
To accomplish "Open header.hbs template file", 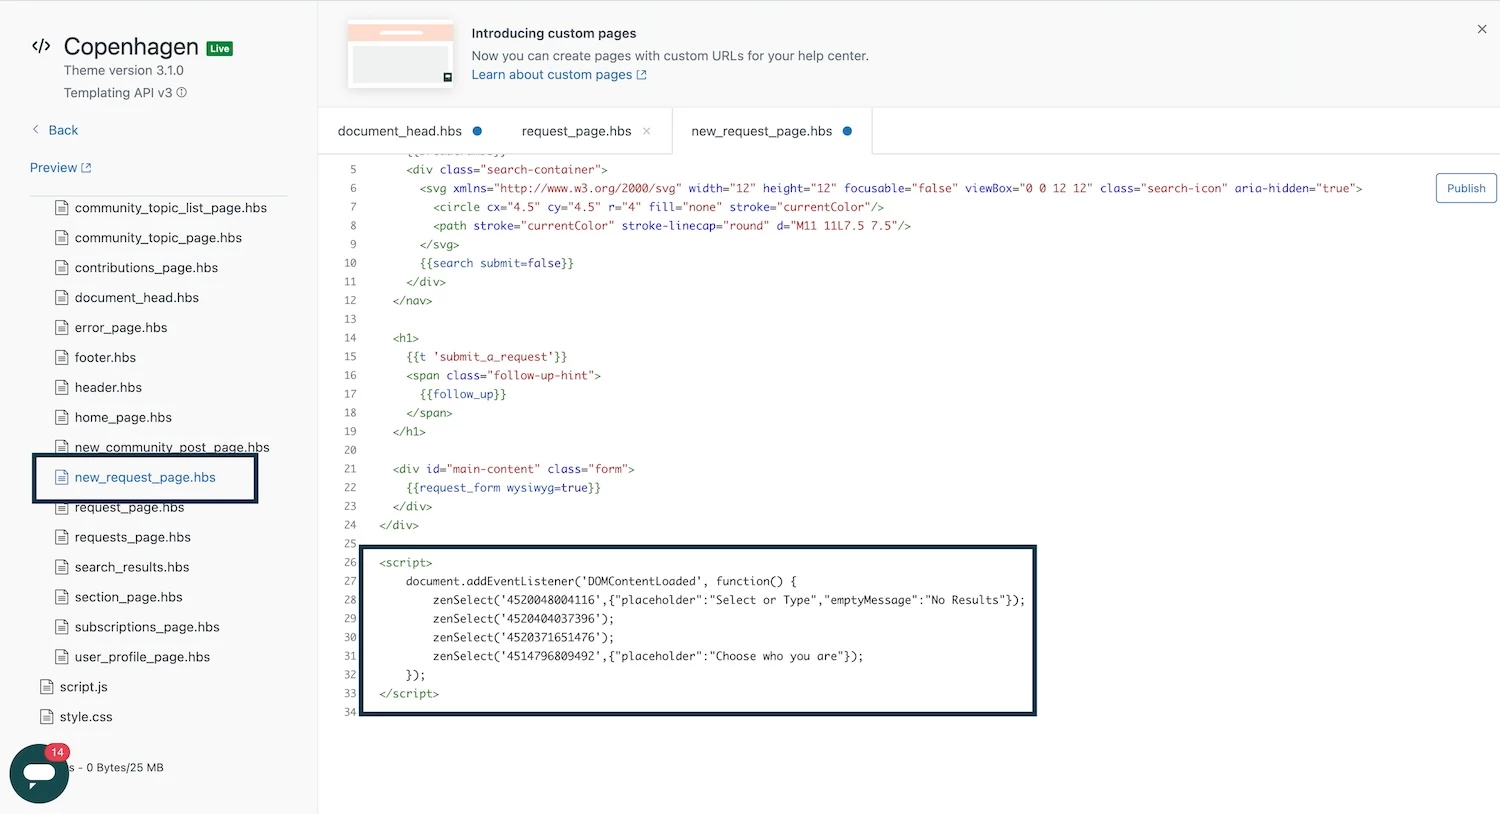I will tap(108, 388).
